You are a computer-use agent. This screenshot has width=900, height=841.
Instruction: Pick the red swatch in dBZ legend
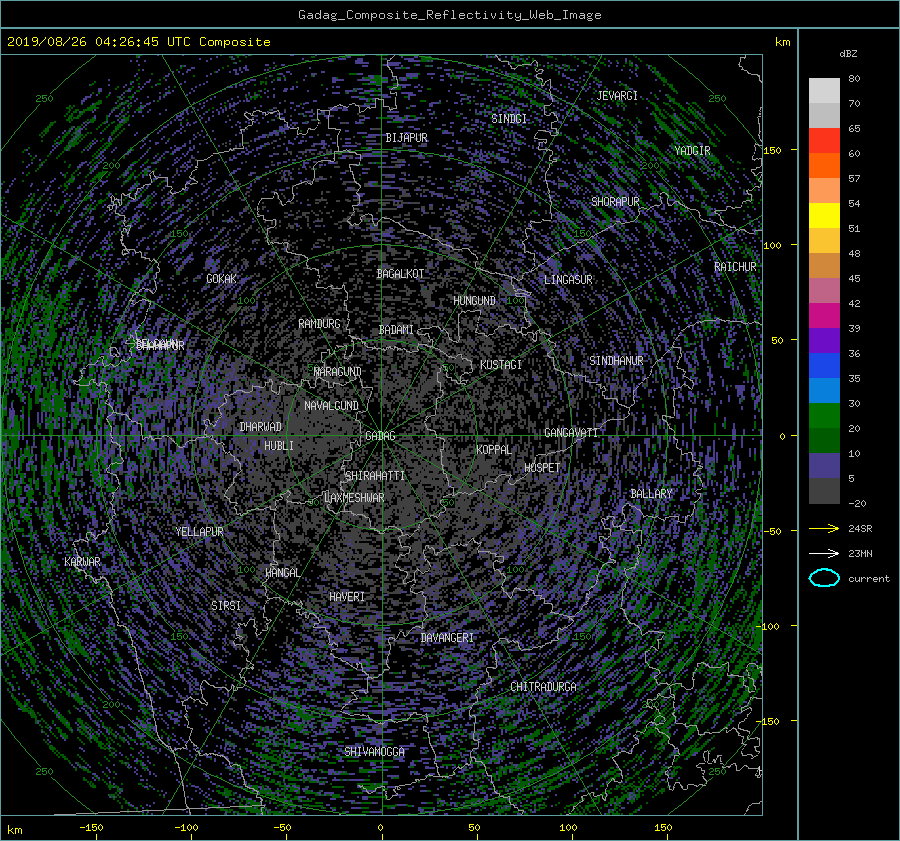click(x=824, y=140)
